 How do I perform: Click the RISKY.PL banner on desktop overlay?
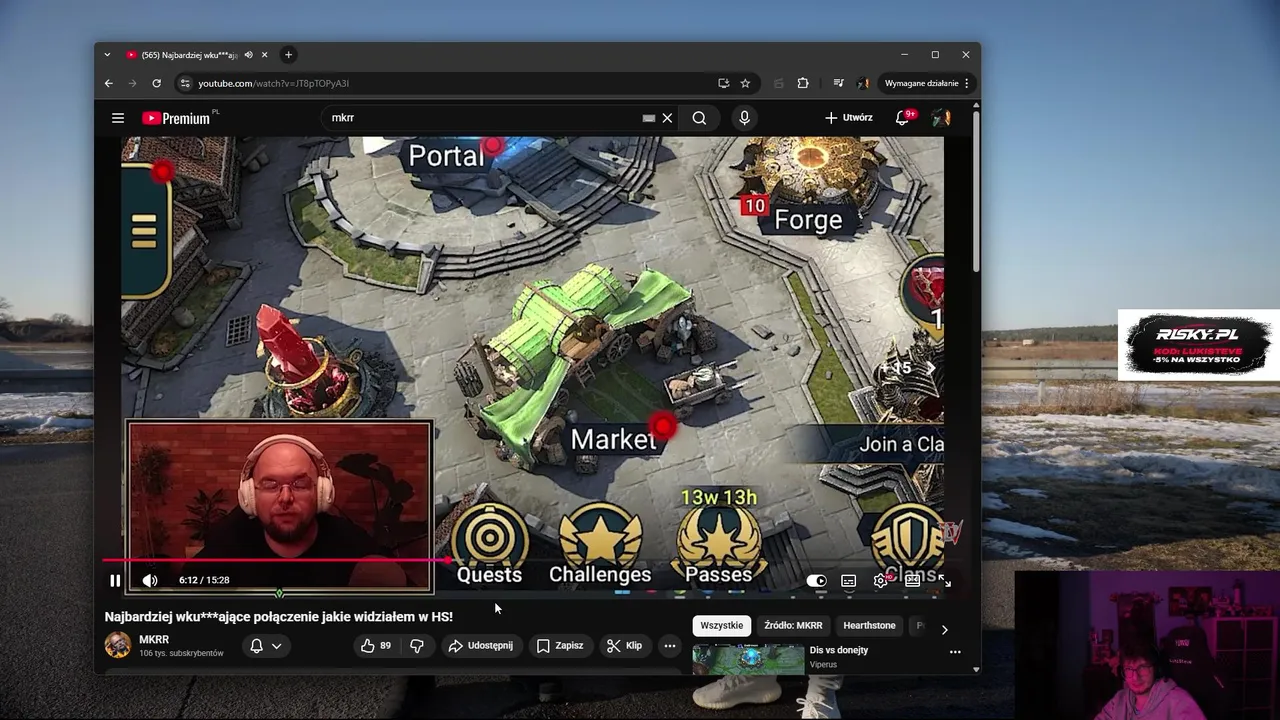pos(1198,345)
